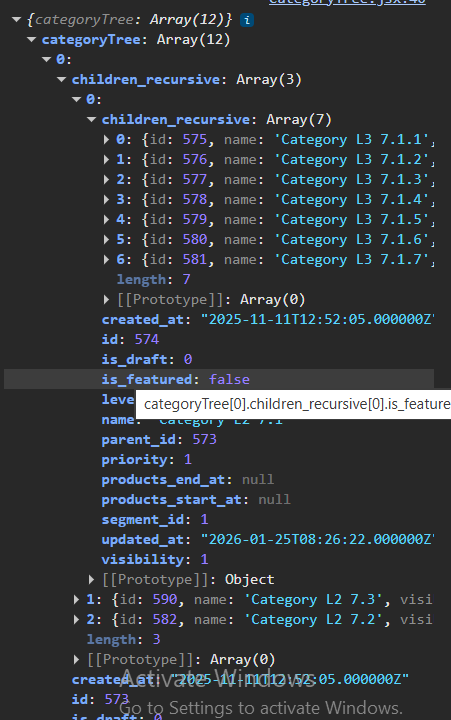Screen dimensions: 451x720
Task: Collapse children_recursive: Array(7) node
Action: click(91, 120)
